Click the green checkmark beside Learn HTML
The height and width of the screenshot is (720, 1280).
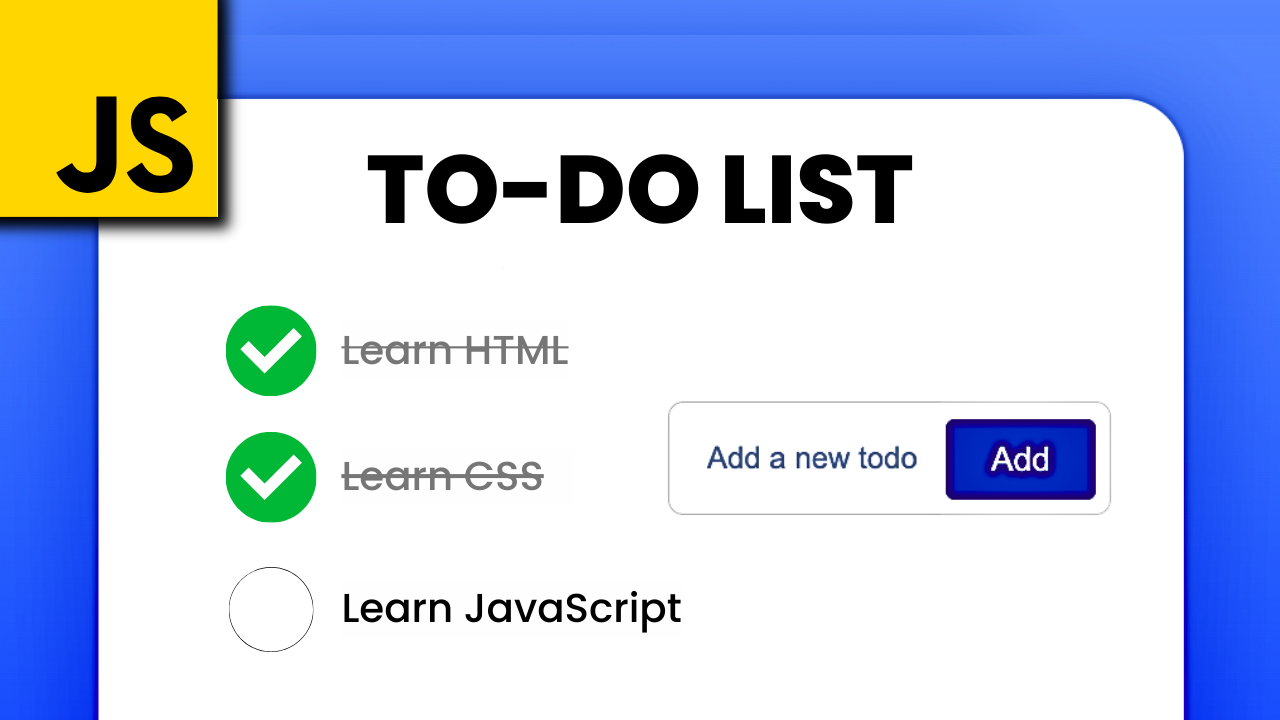tap(271, 350)
